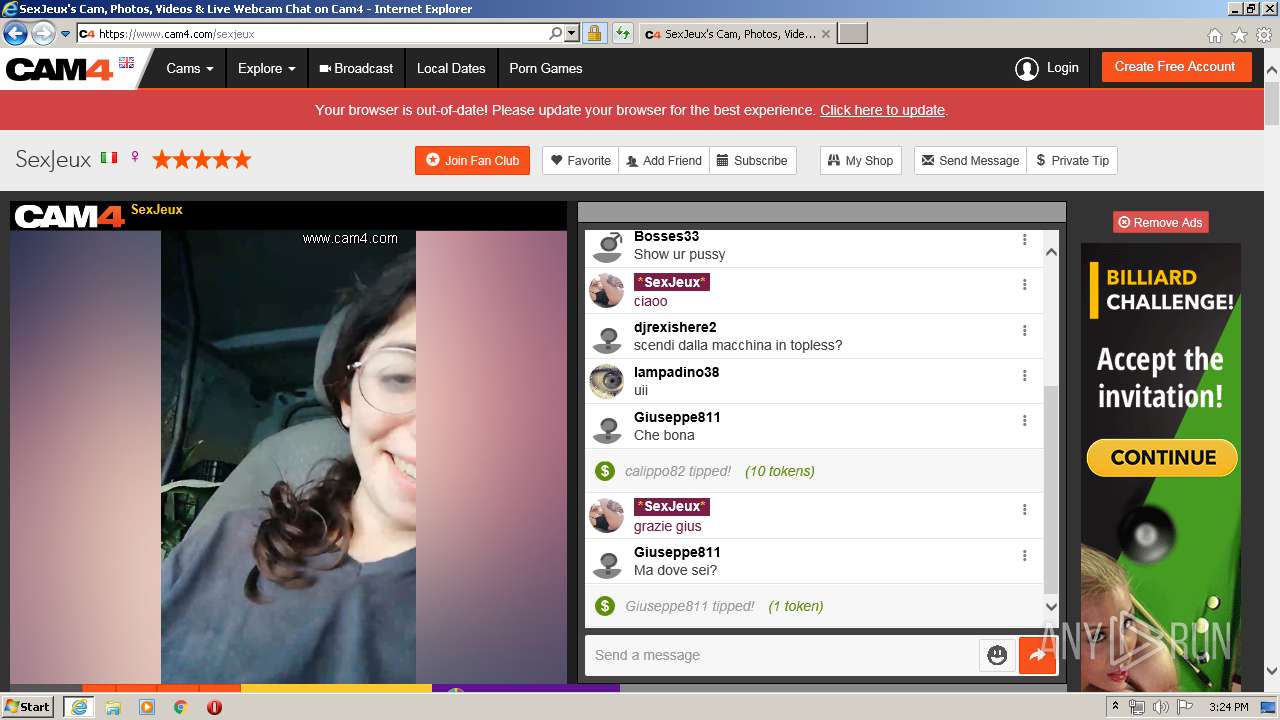Open My Shop
Screen dimensions: 1280x720
click(x=860, y=160)
